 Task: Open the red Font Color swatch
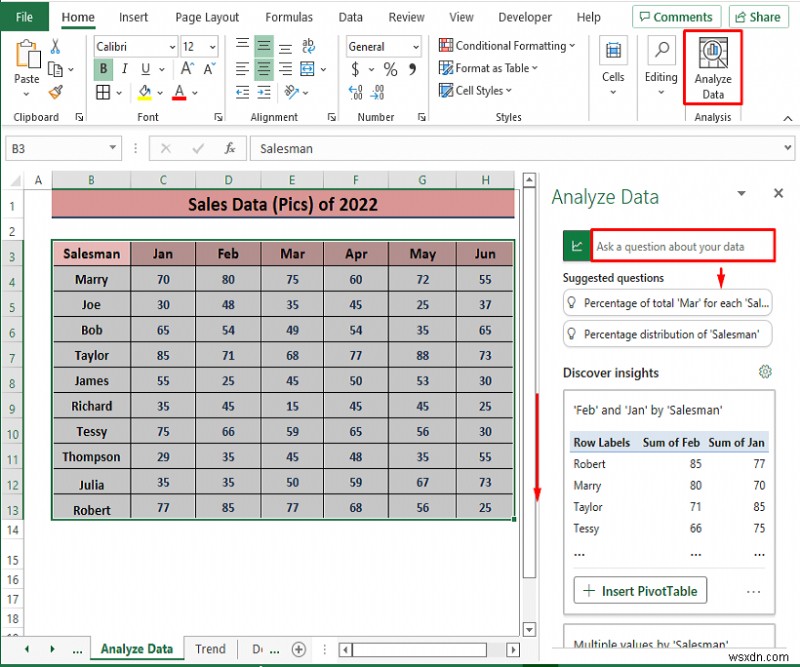(179, 91)
